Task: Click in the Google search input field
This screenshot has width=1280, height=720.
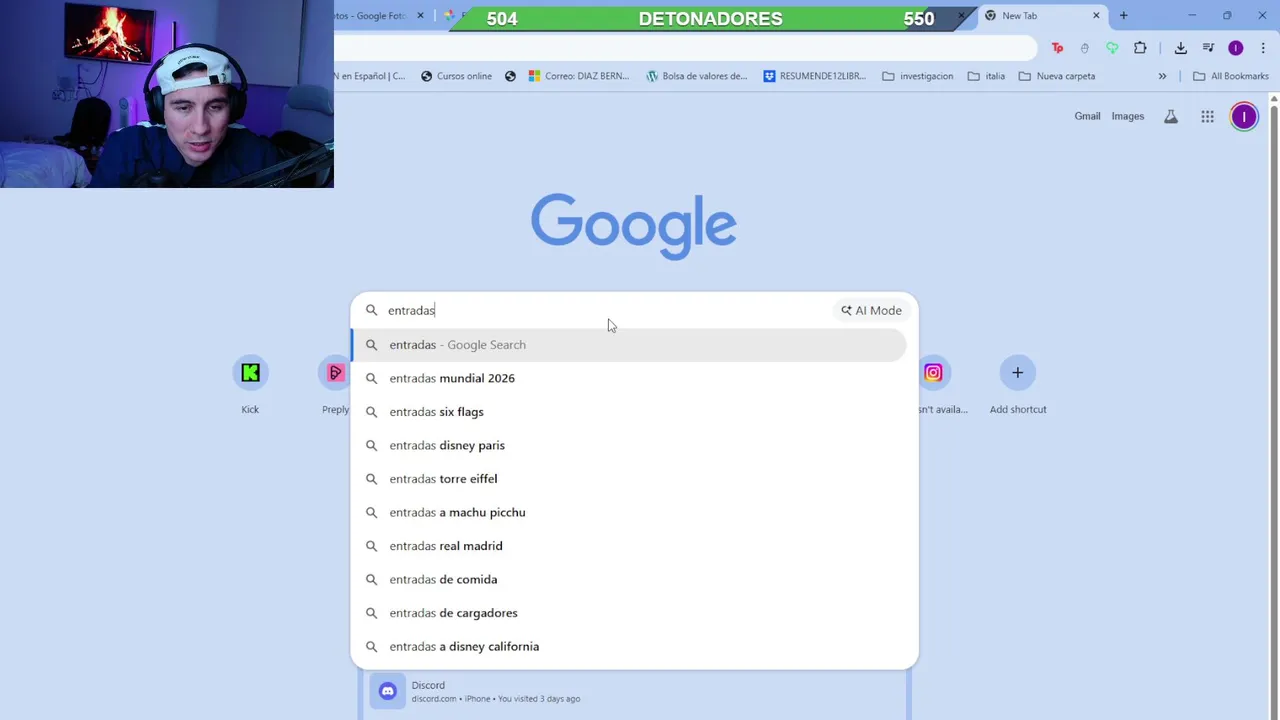Action: (608, 310)
